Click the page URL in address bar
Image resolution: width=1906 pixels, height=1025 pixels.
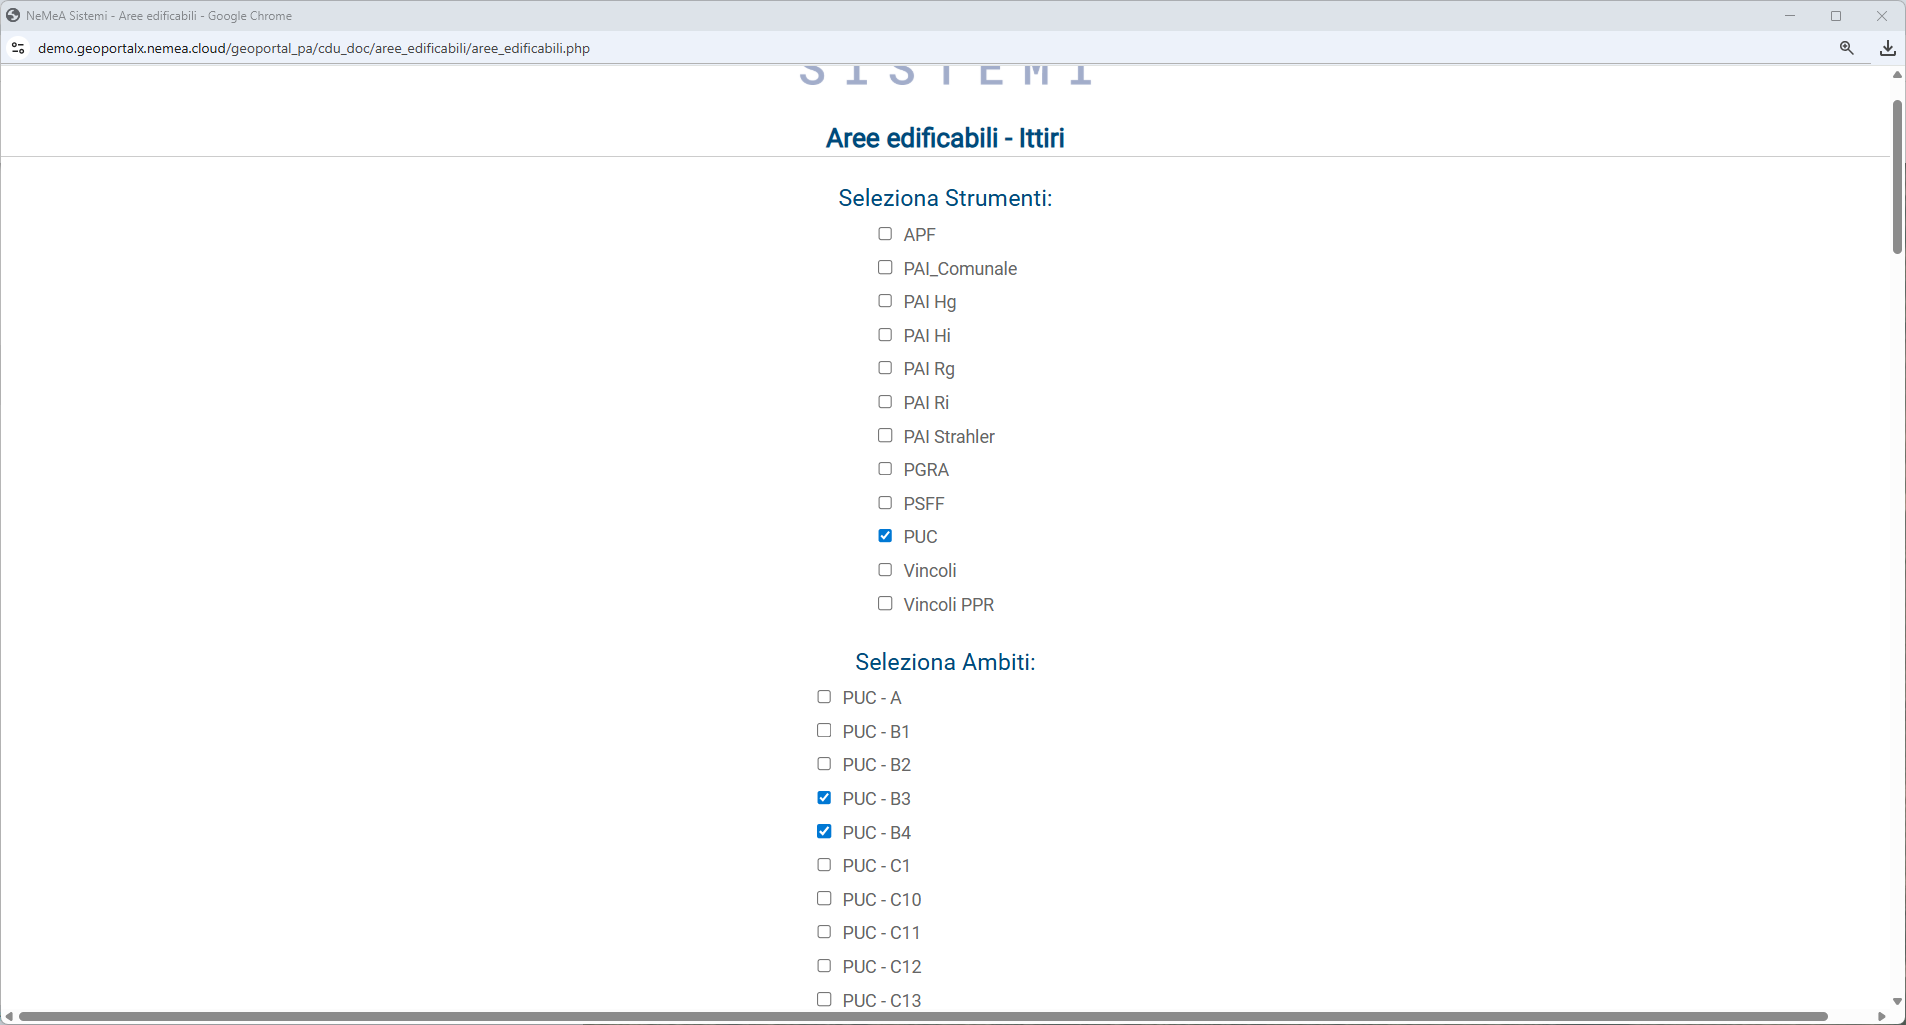click(x=313, y=48)
